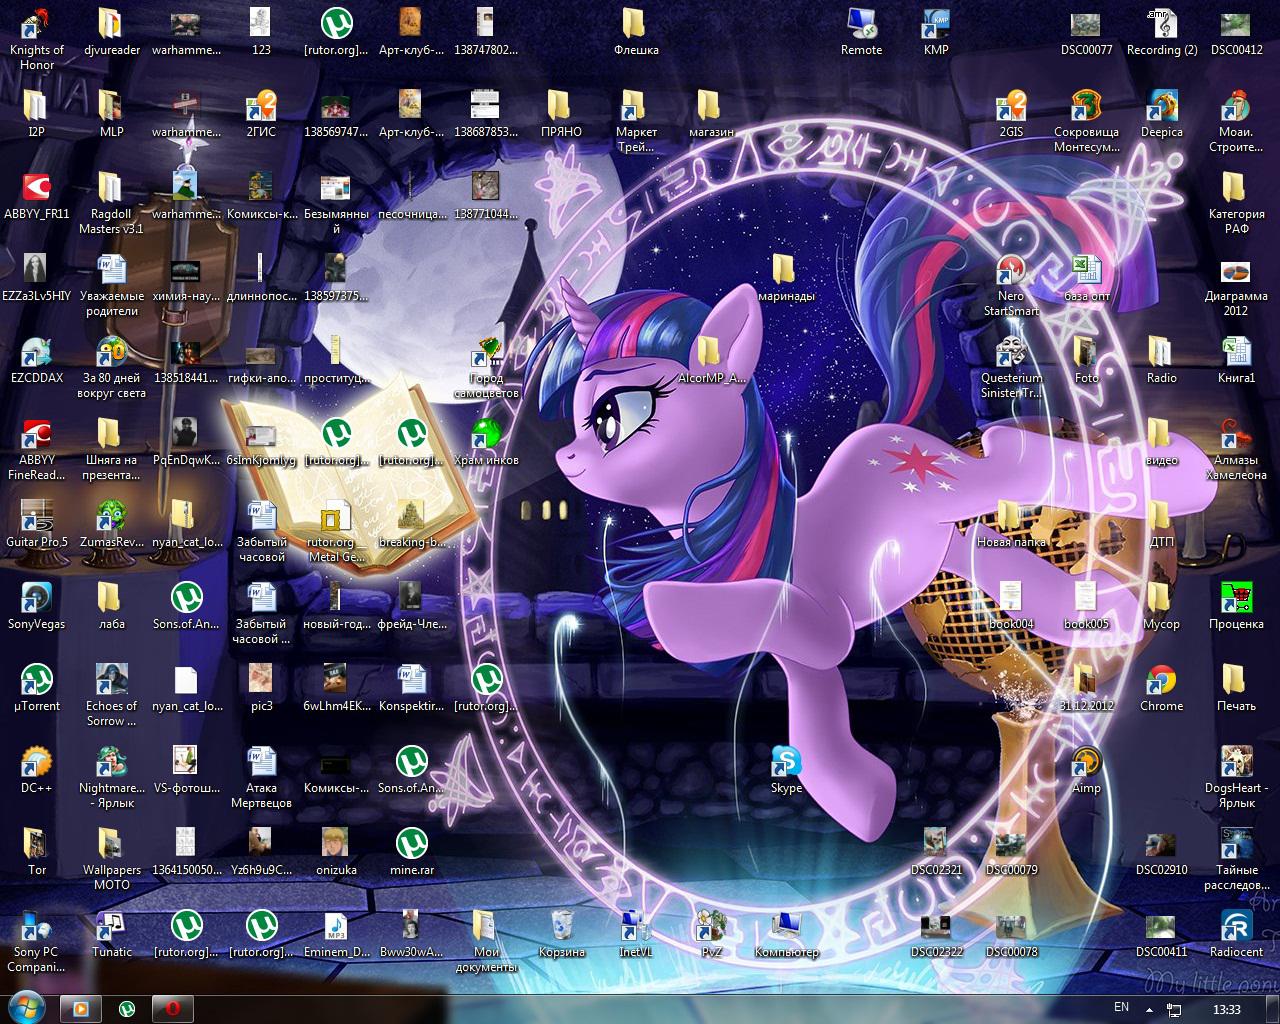Open the Диаграмма 2012 file
This screenshot has height=1024, width=1280.
coord(1236,285)
